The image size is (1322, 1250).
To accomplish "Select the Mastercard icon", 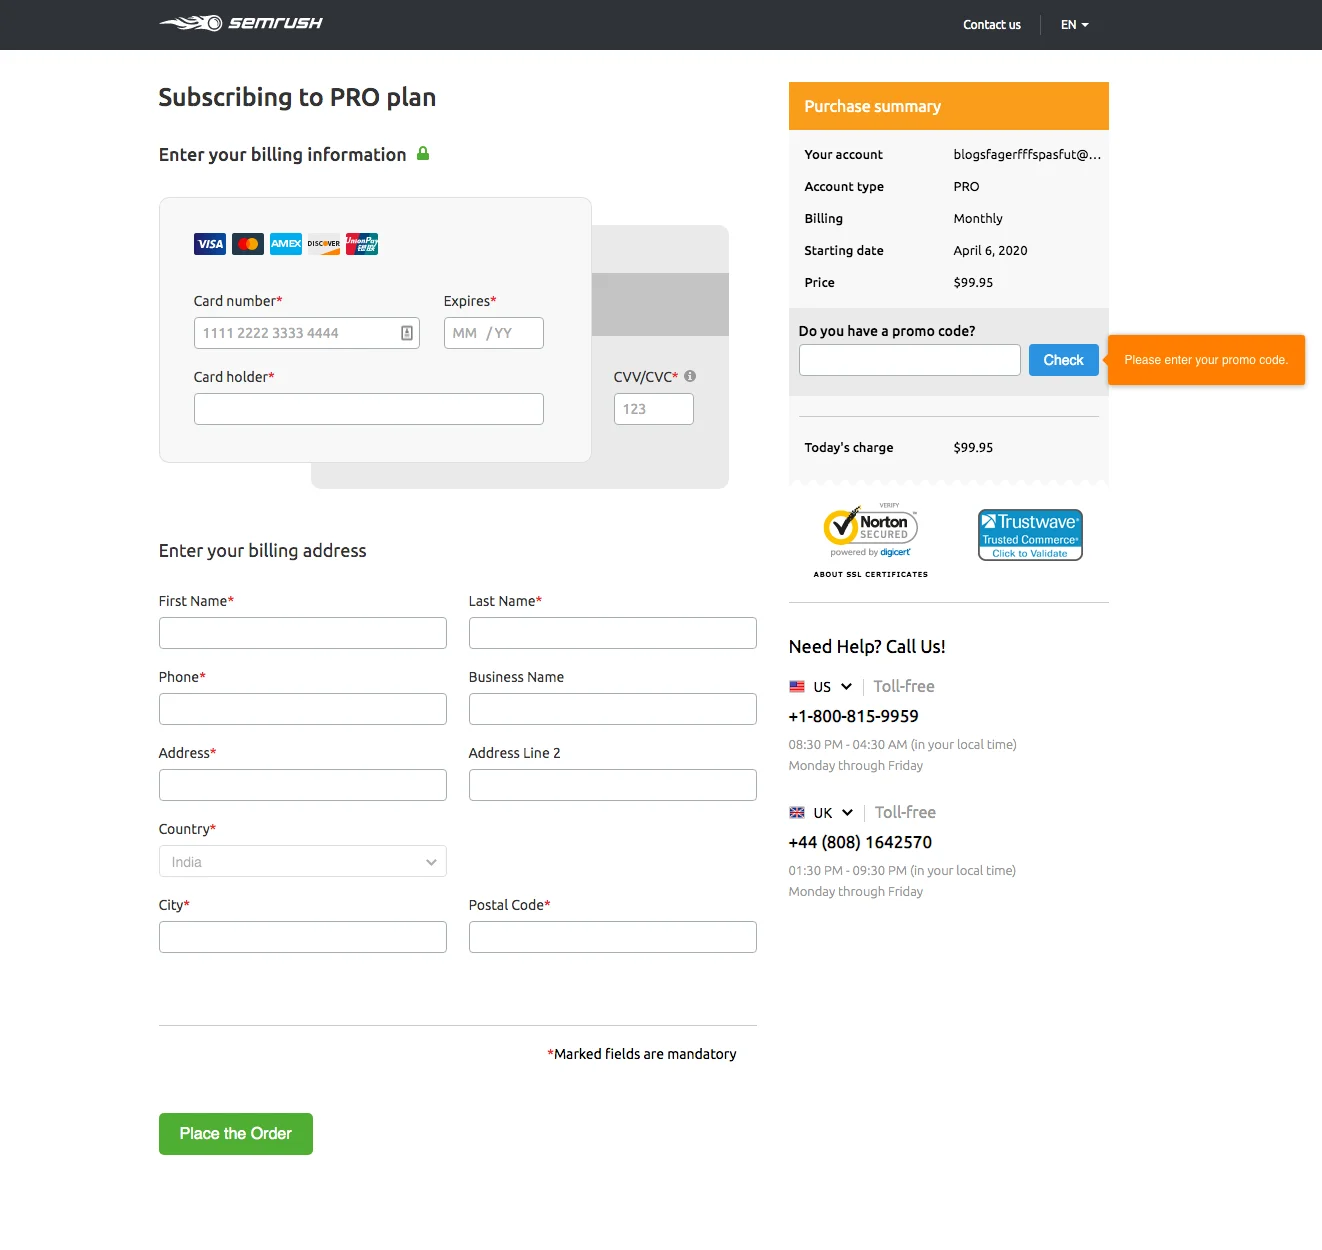I will point(247,243).
